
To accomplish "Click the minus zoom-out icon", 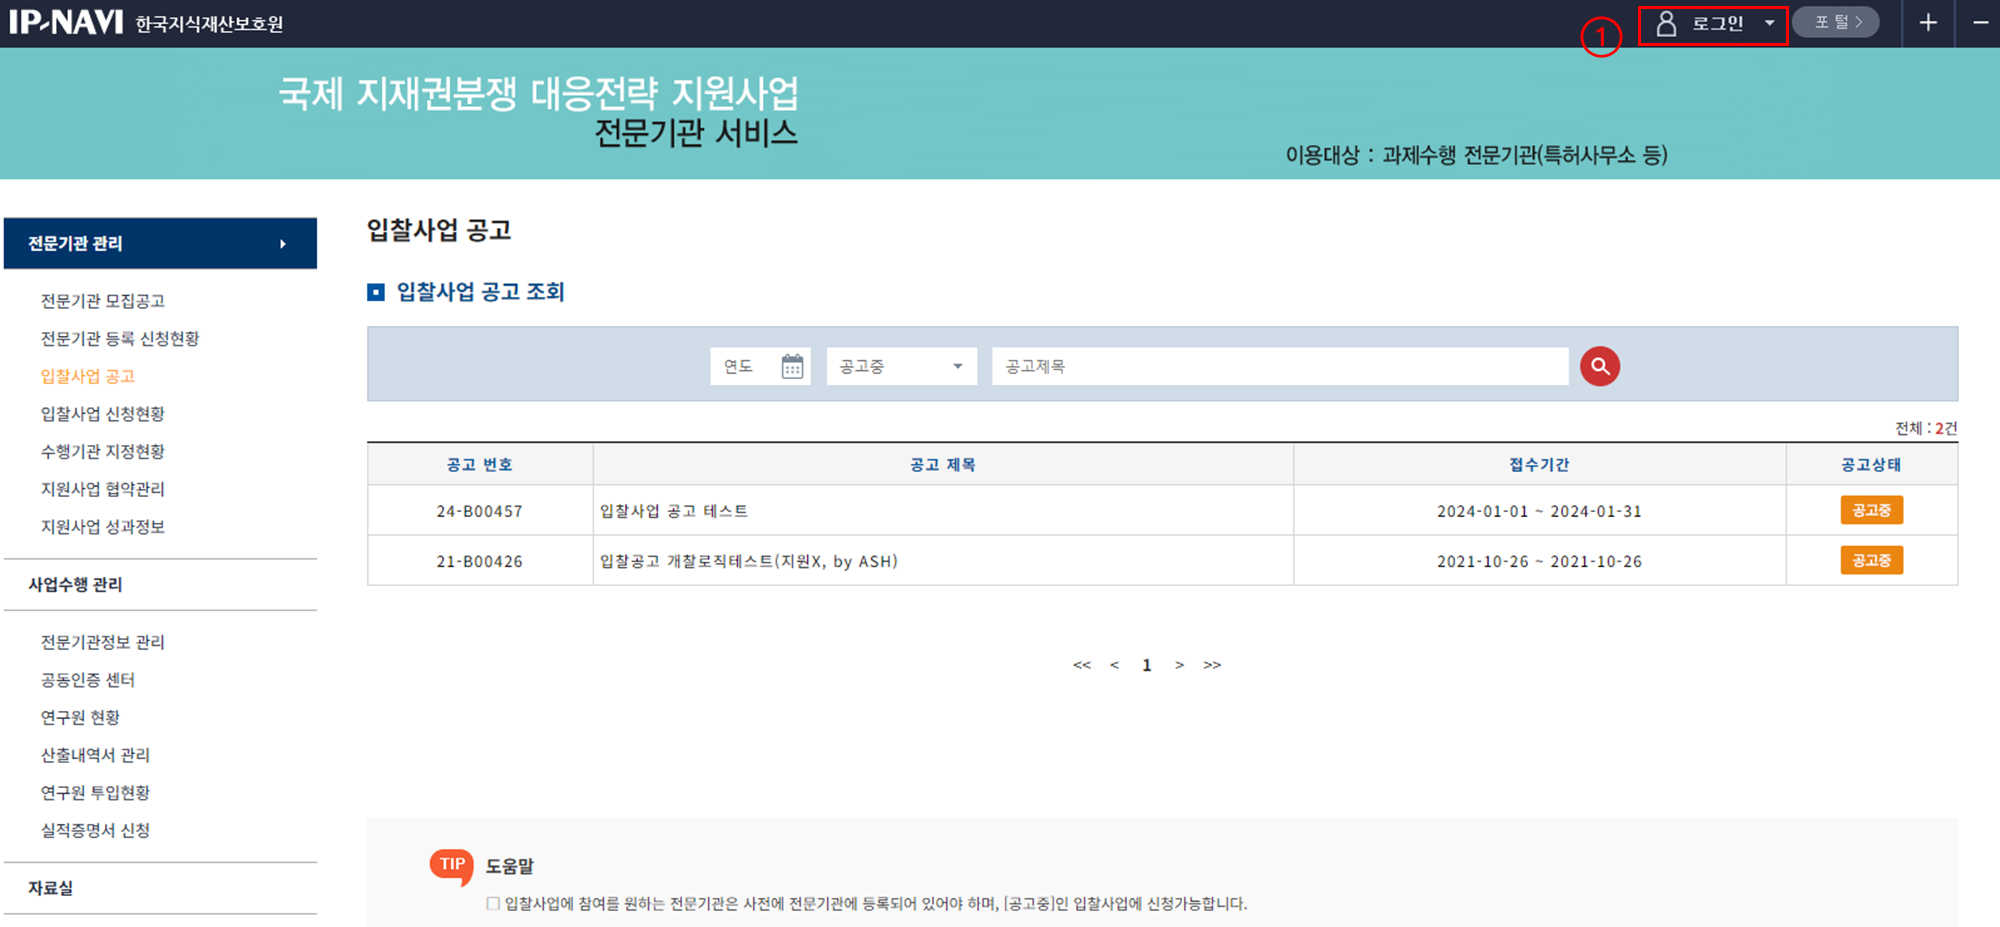I will [1980, 23].
